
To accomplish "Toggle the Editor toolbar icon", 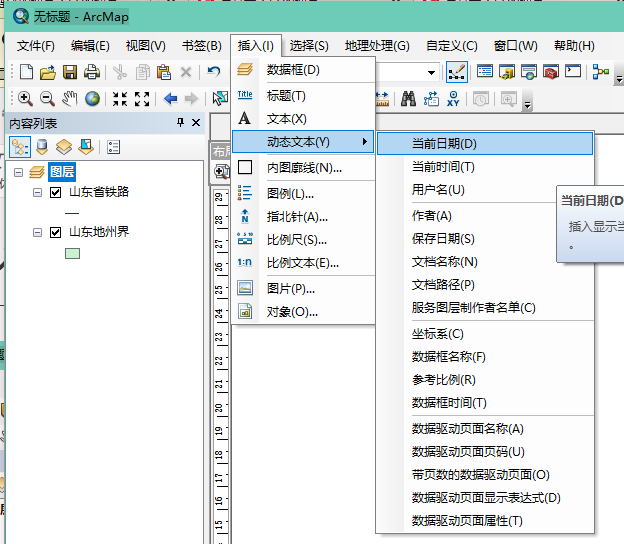I will 456,72.
